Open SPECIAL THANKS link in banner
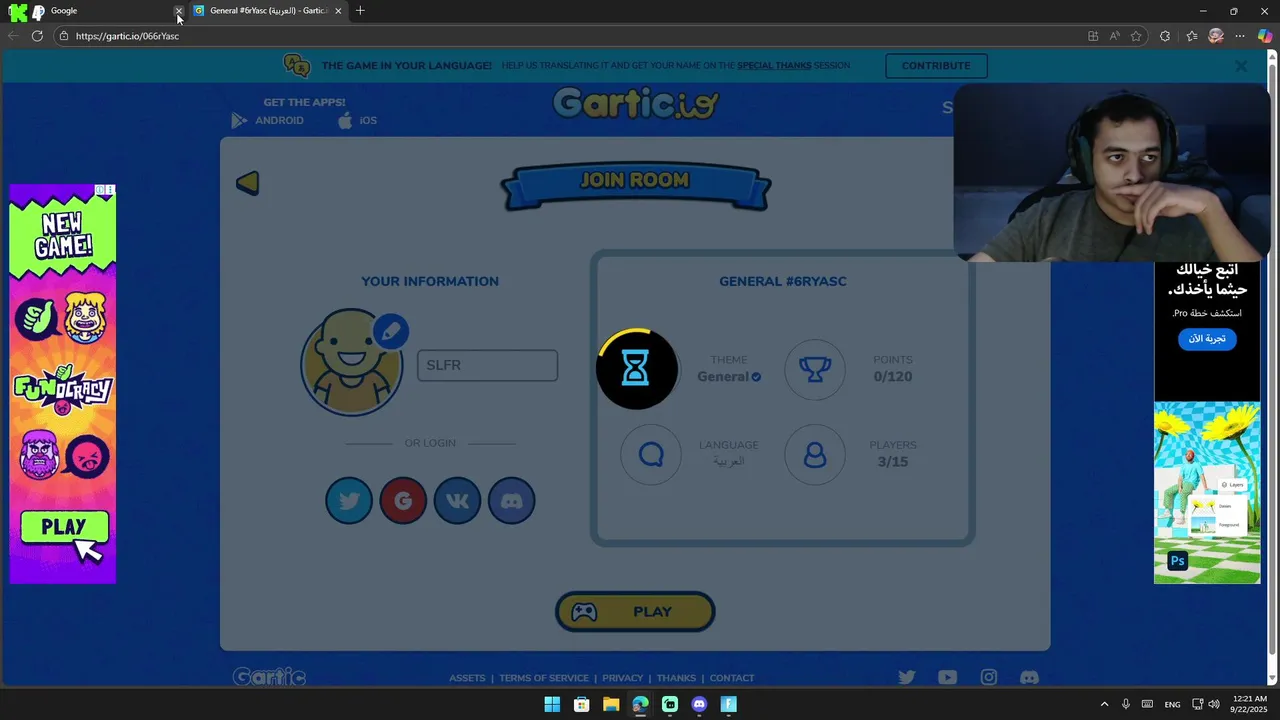This screenshot has width=1280, height=720. pyautogui.click(x=774, y=66)
